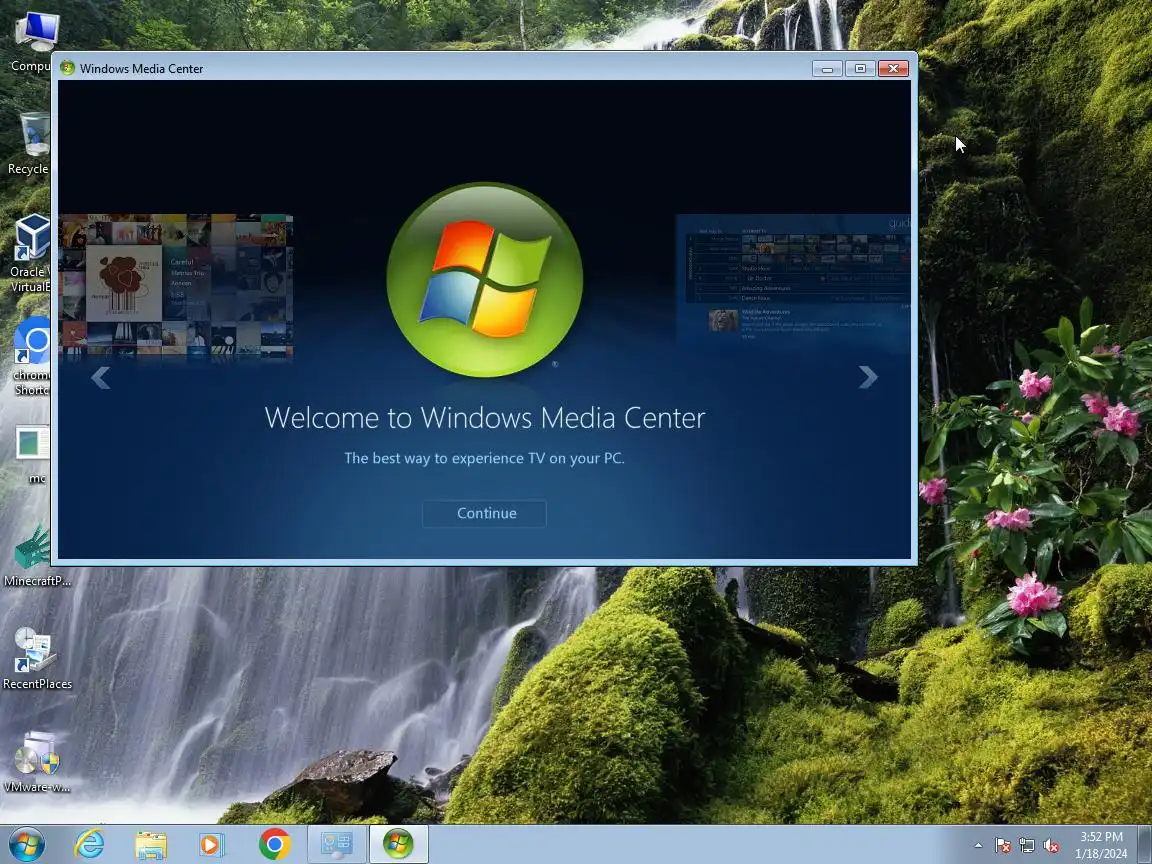Viewport: 1152px width, 864px height.
Task: Maximize the Windows Media Center window
Action: [x=860, y=68]
